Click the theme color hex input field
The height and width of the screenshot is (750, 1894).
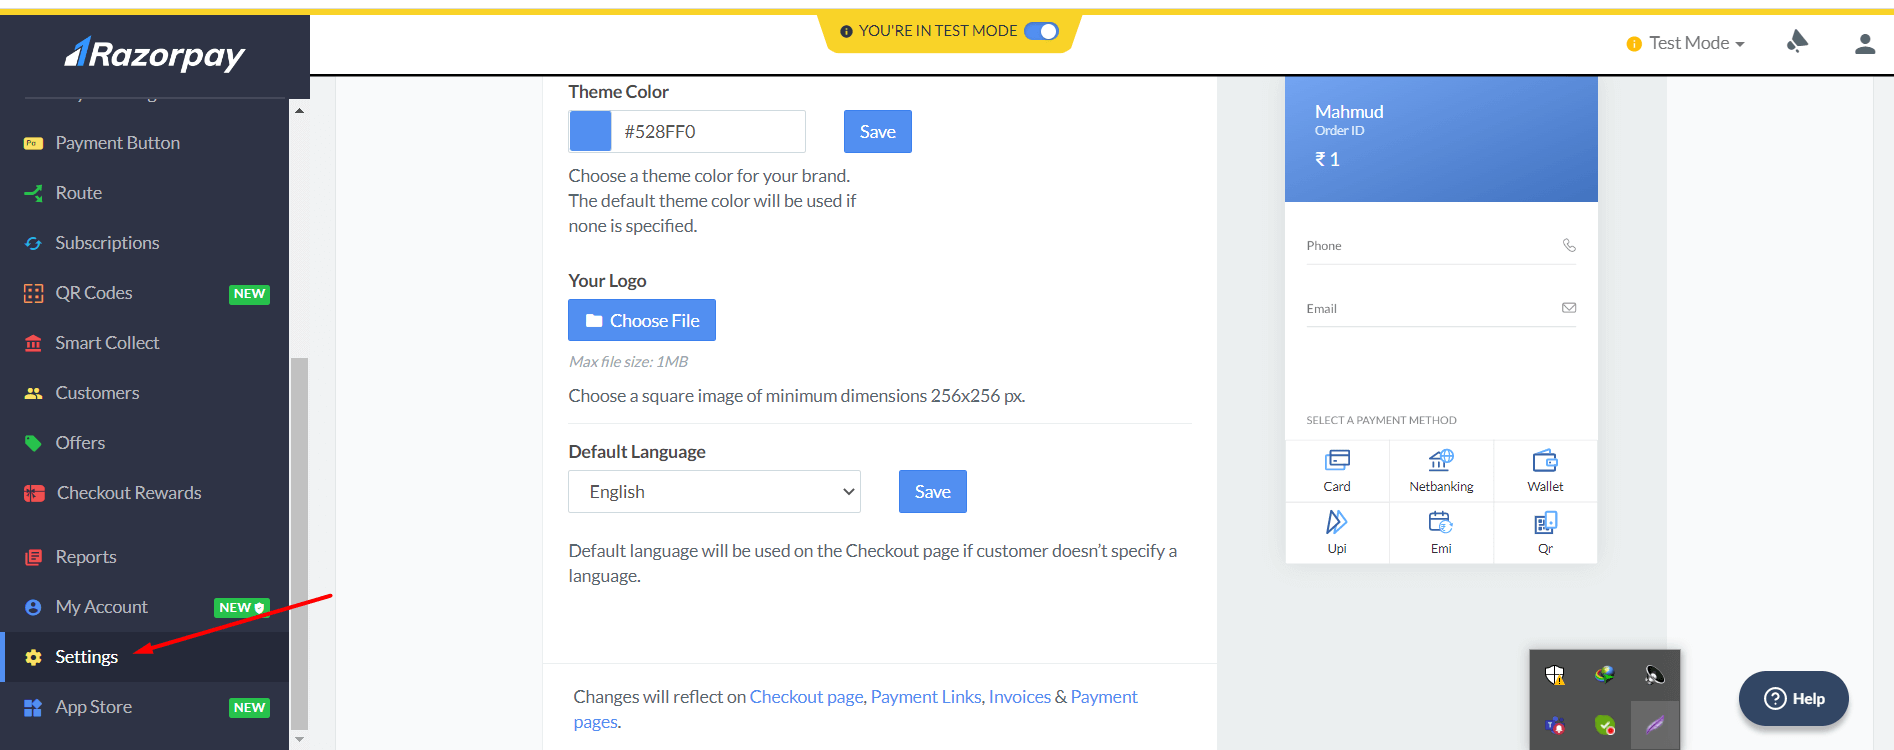click(x=708, y=132)
